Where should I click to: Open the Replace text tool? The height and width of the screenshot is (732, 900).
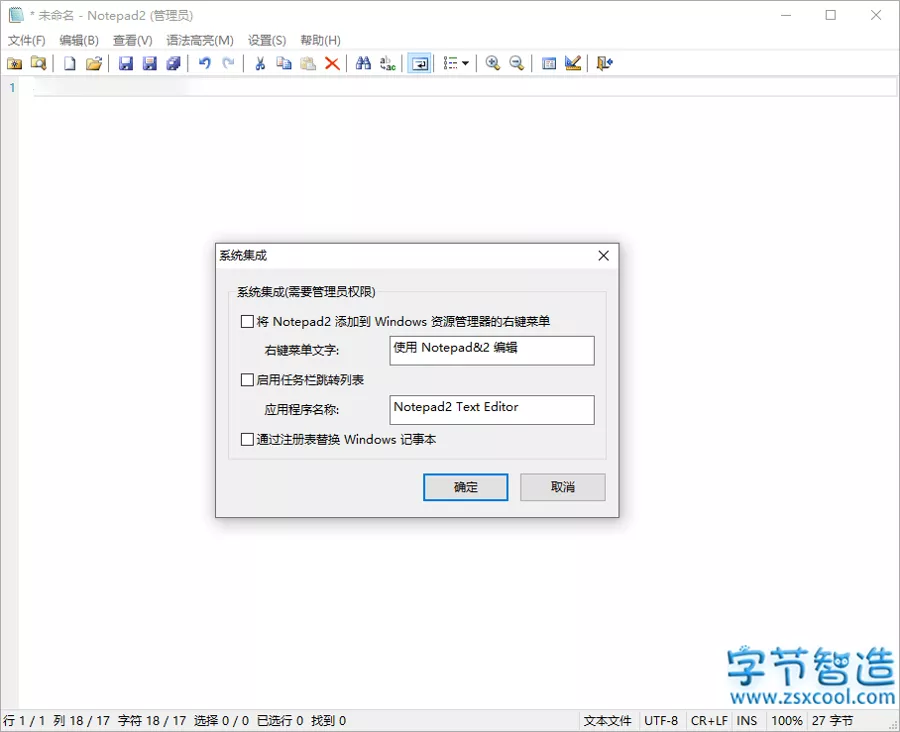tap(387, 63)
